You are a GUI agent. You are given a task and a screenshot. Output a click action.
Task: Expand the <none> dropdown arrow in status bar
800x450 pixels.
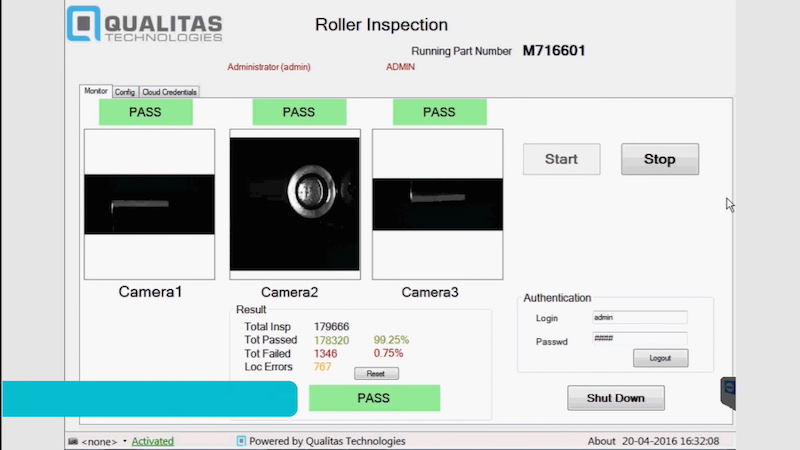pyautogui.click(x=124, y=441)
